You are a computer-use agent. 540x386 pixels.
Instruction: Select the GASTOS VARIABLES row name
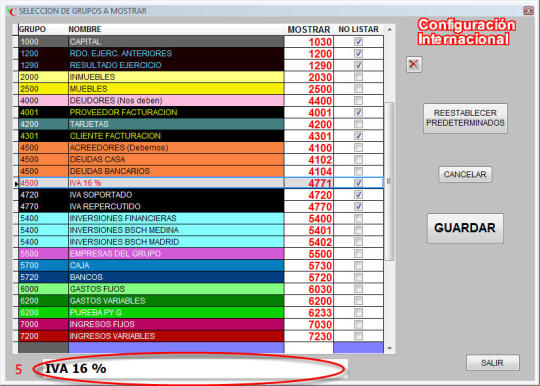176,301
